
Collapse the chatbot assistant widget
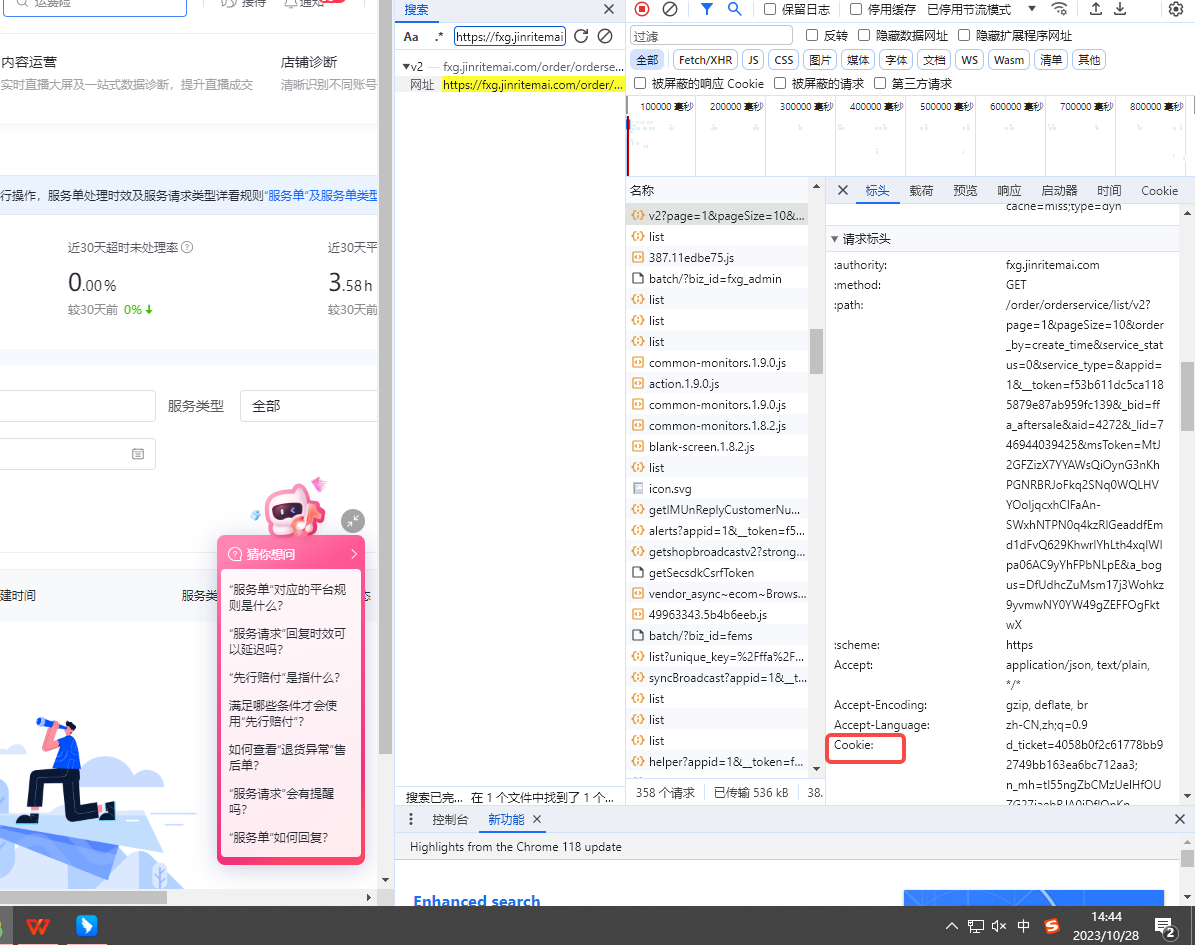353,521
